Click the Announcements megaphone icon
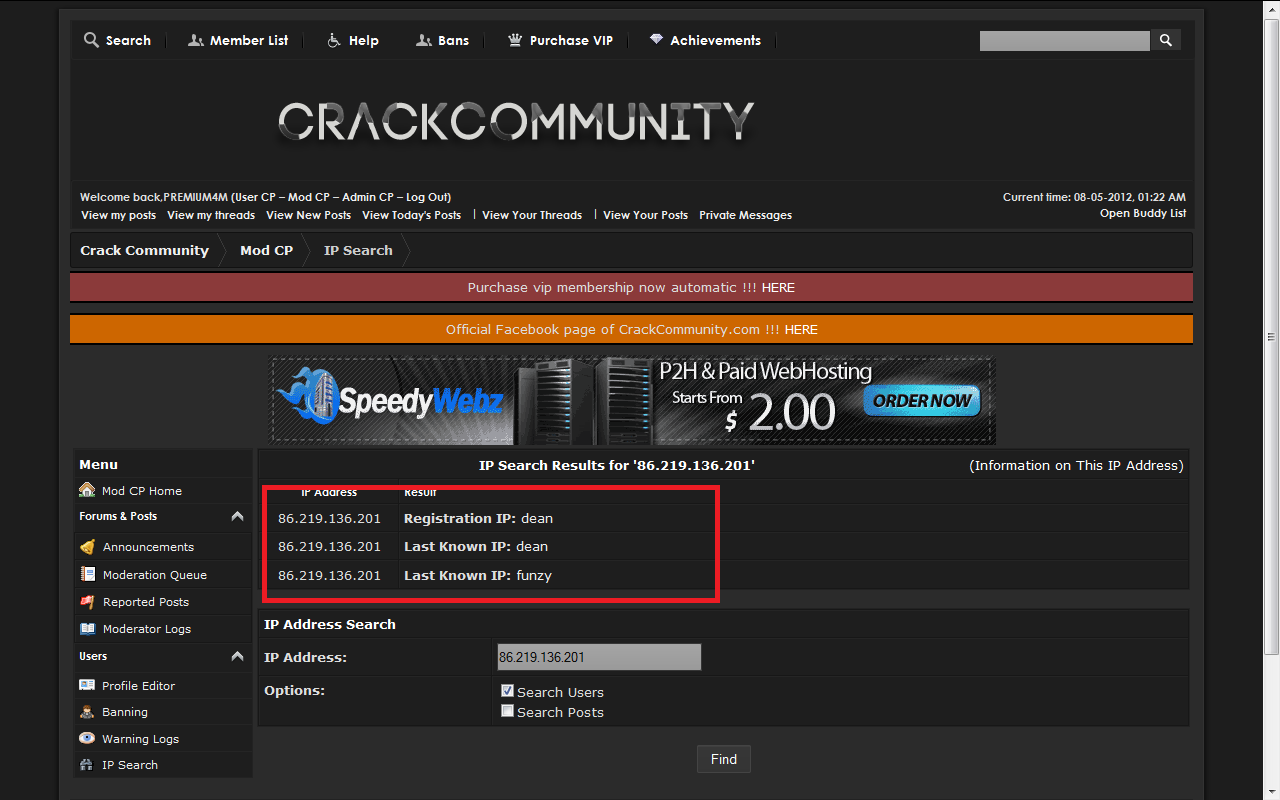The width and height of the screenshot is (1280, 800). 87,547
